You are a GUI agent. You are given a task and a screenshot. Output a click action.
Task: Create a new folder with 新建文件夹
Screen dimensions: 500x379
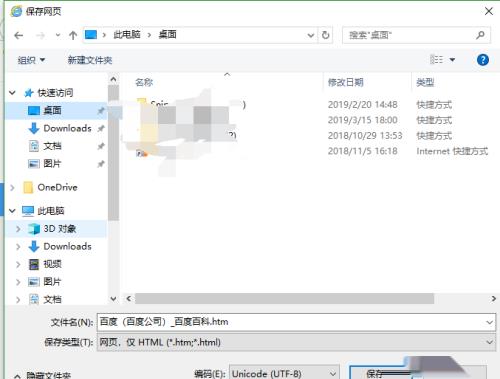90,60
